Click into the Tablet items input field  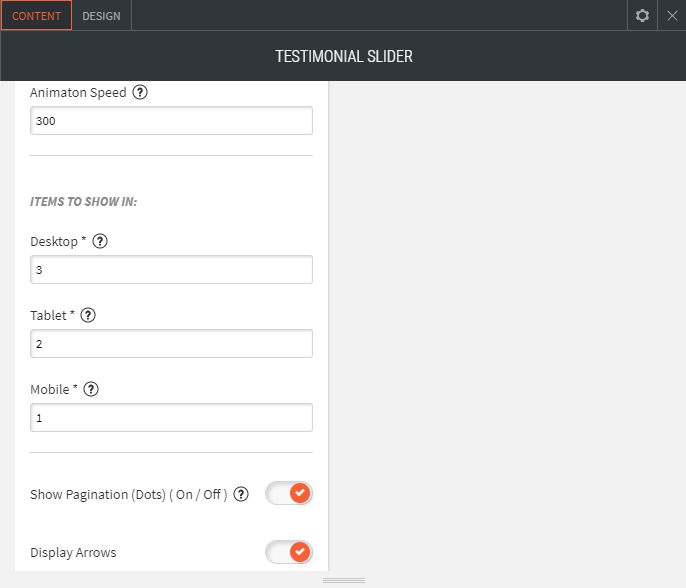click(171, 344)
